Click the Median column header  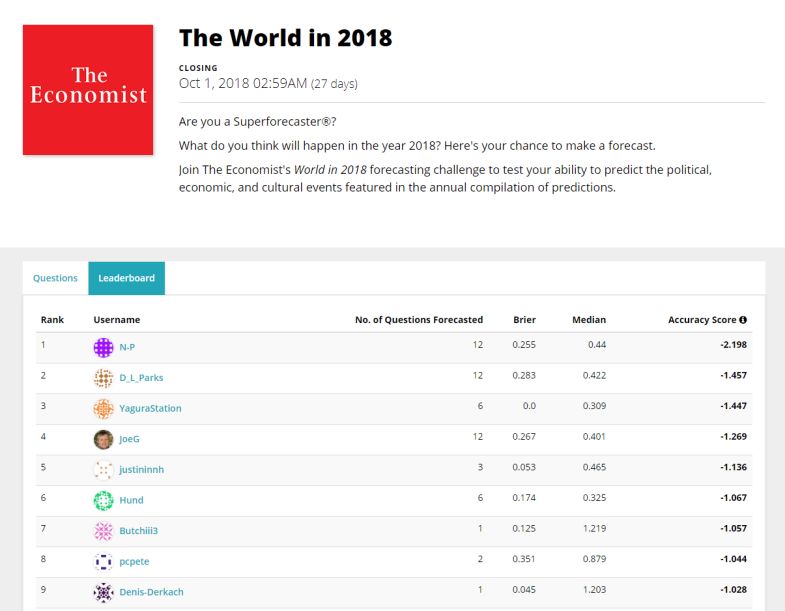tap(589, 320)
